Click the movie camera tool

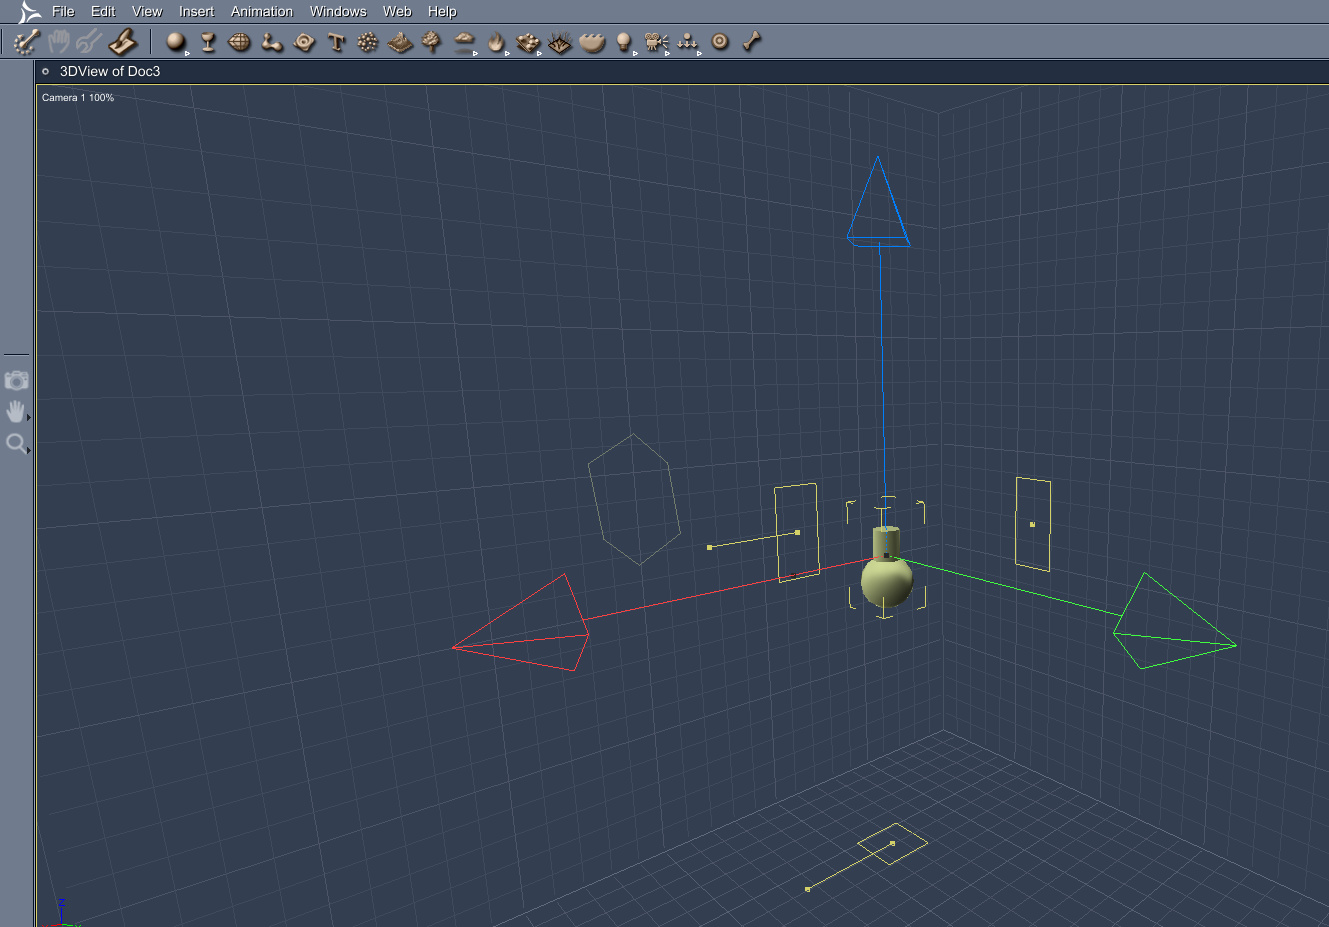tap(655, 41)
